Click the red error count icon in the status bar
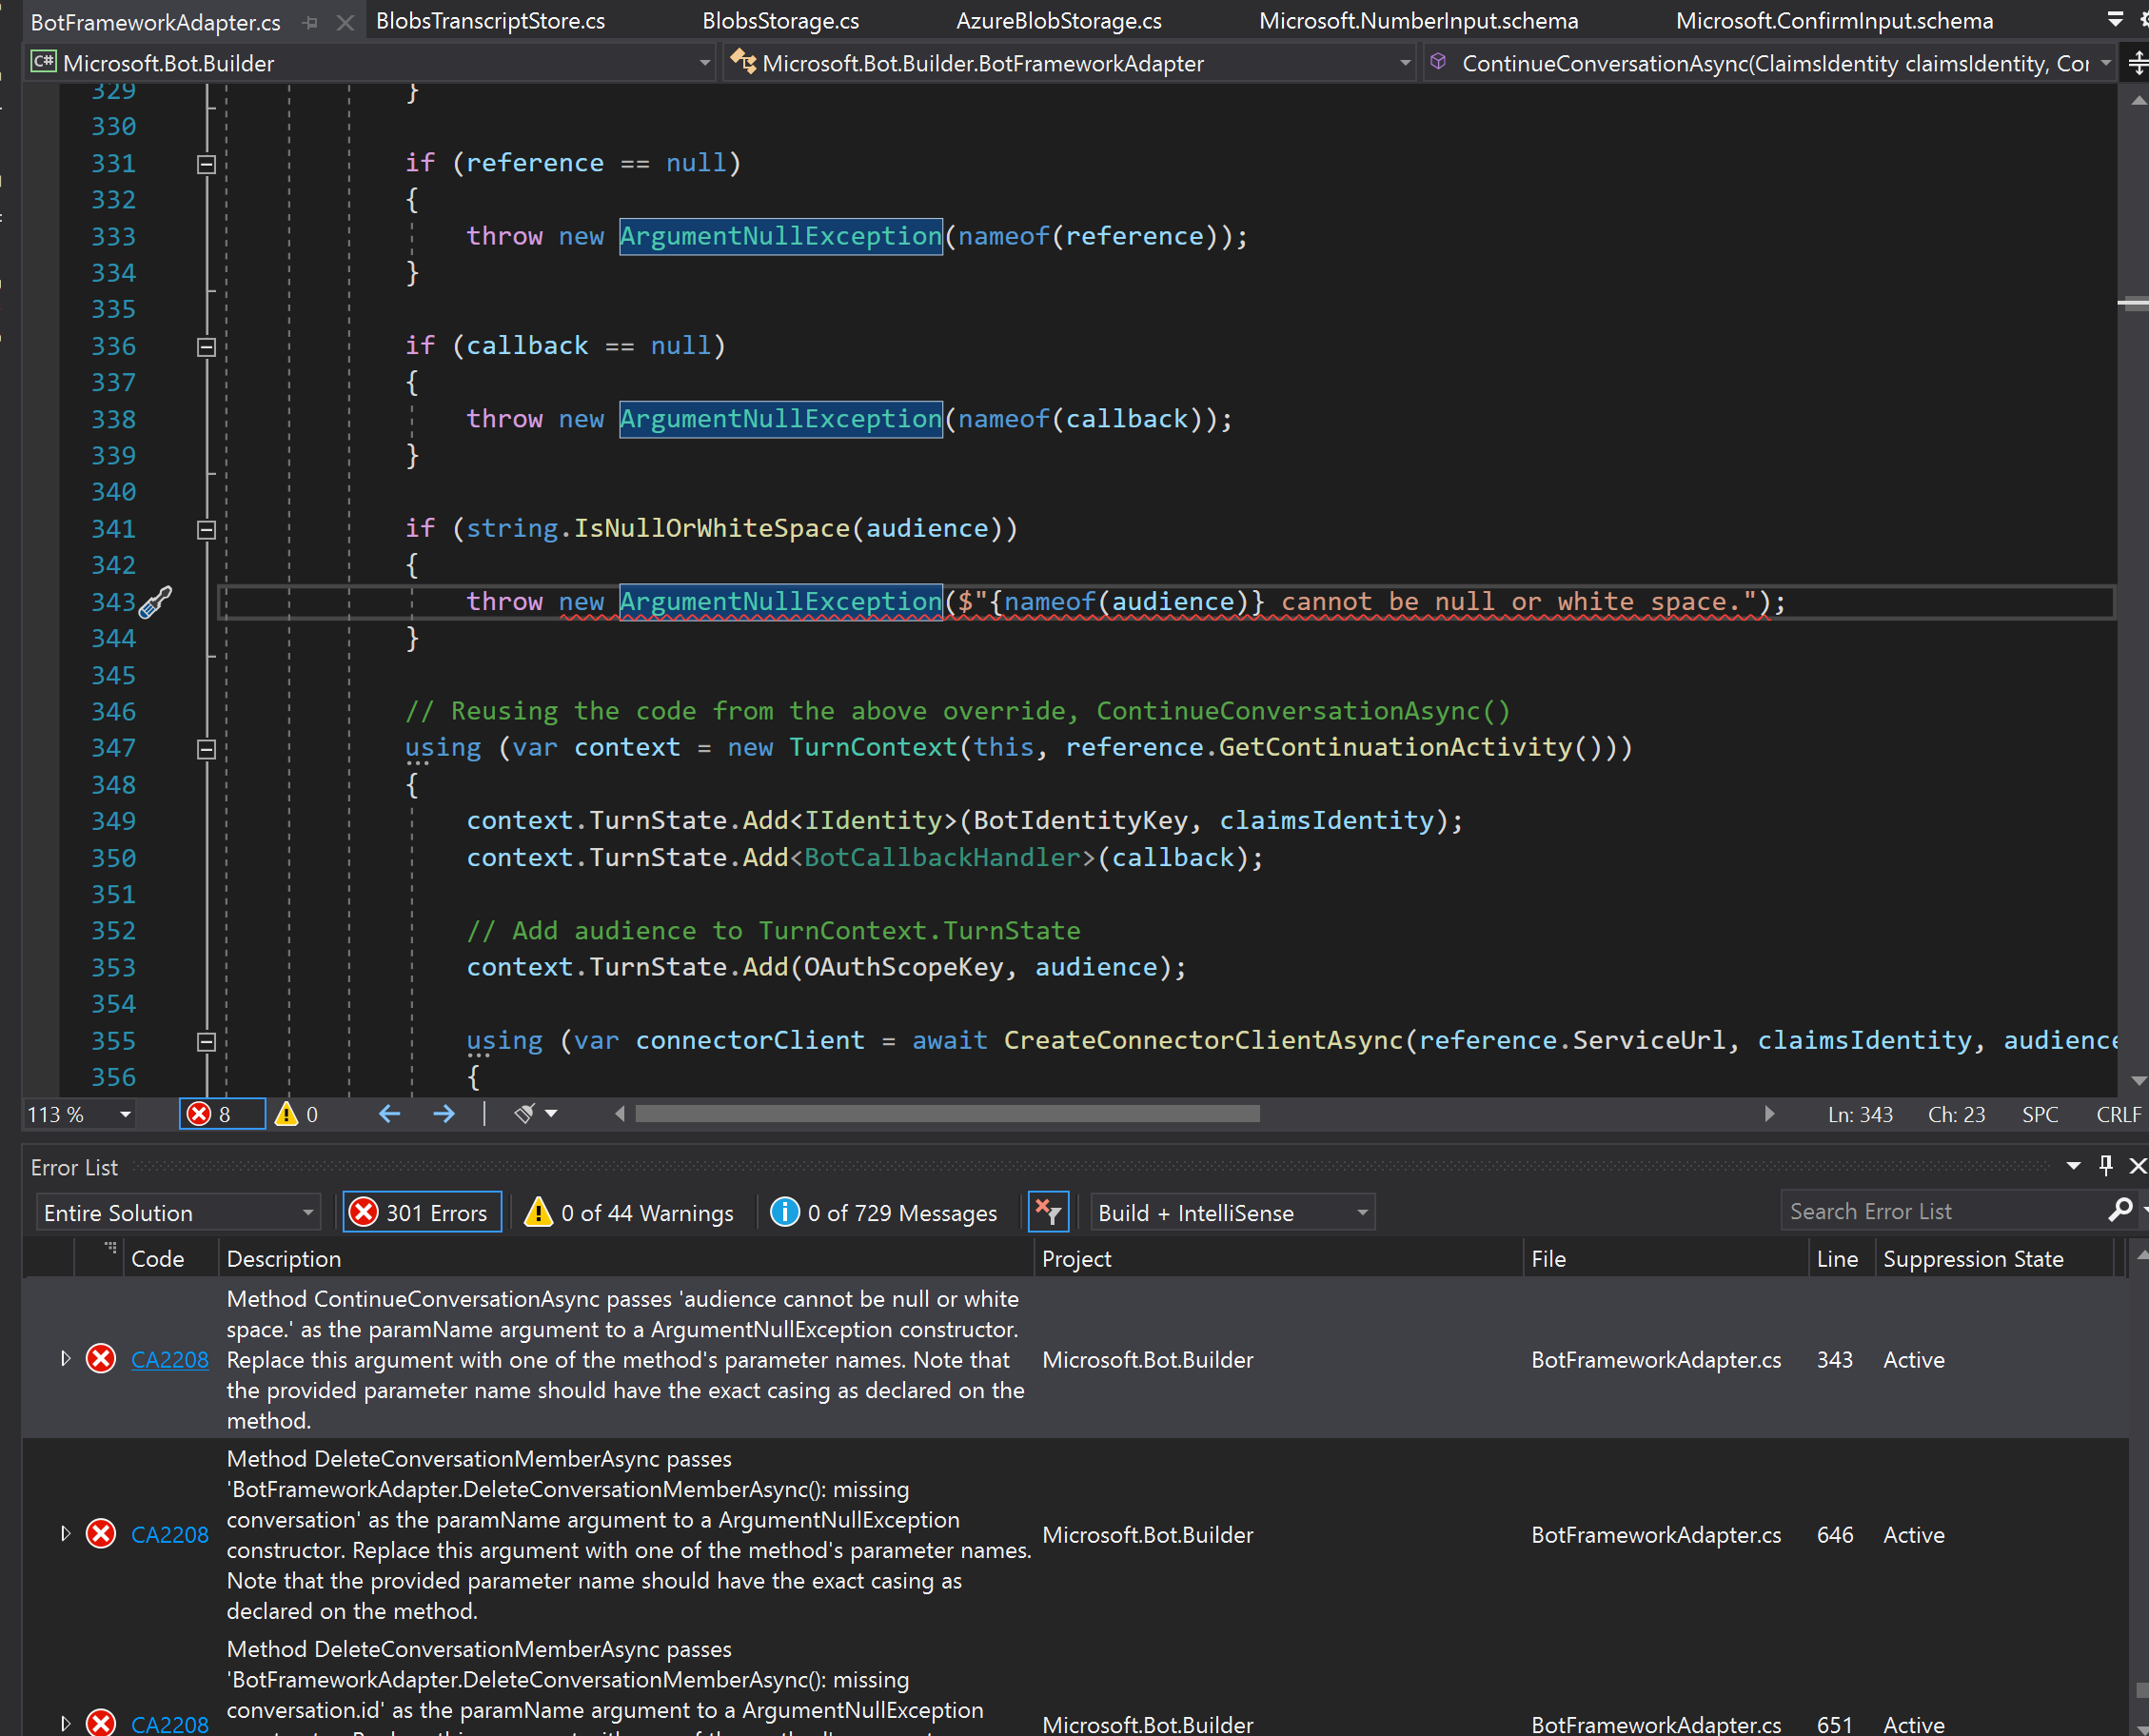 (x=198, y=1113)
